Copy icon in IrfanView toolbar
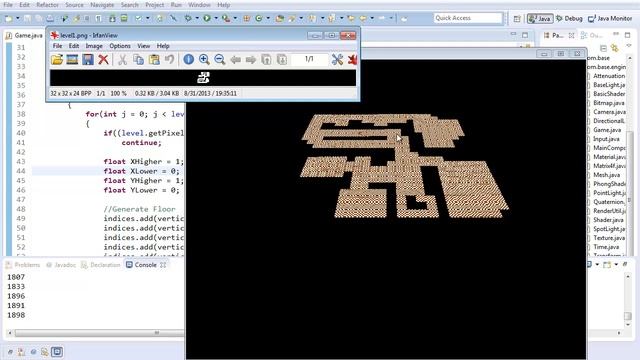Viewport: 640px width, 360px height. [138, 60]
